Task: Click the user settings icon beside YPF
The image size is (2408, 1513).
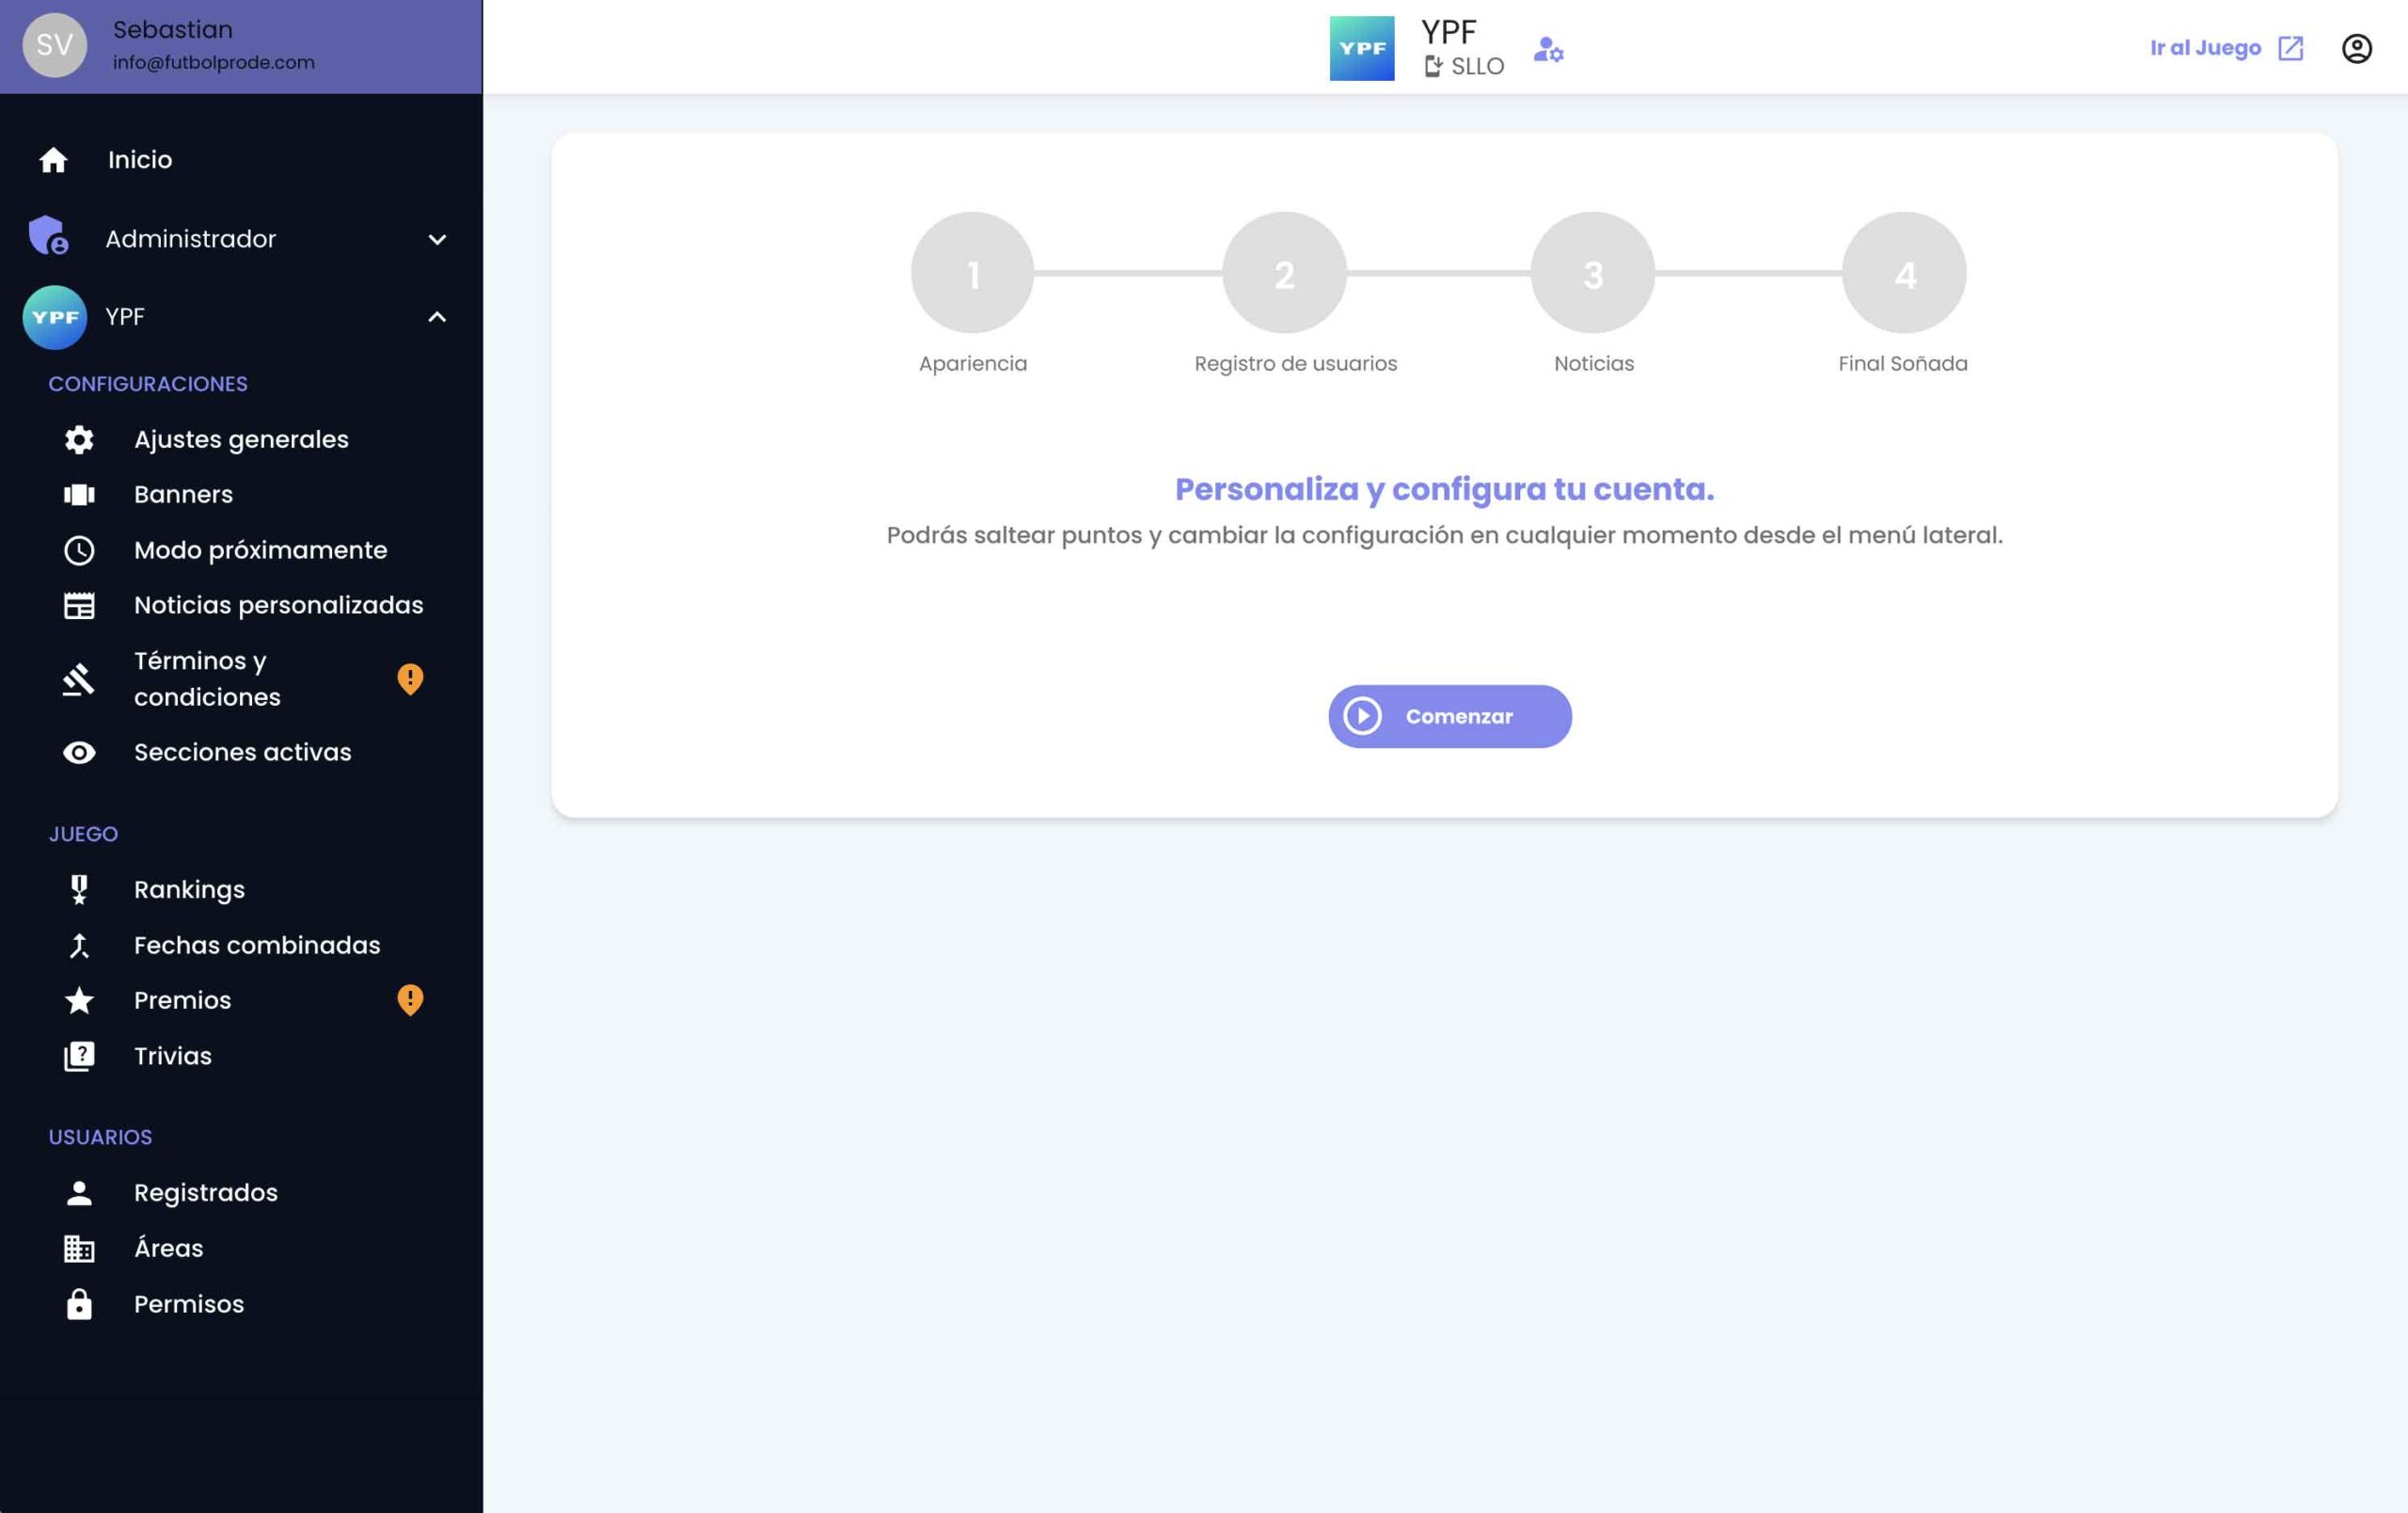Action: coord(1548,49)
